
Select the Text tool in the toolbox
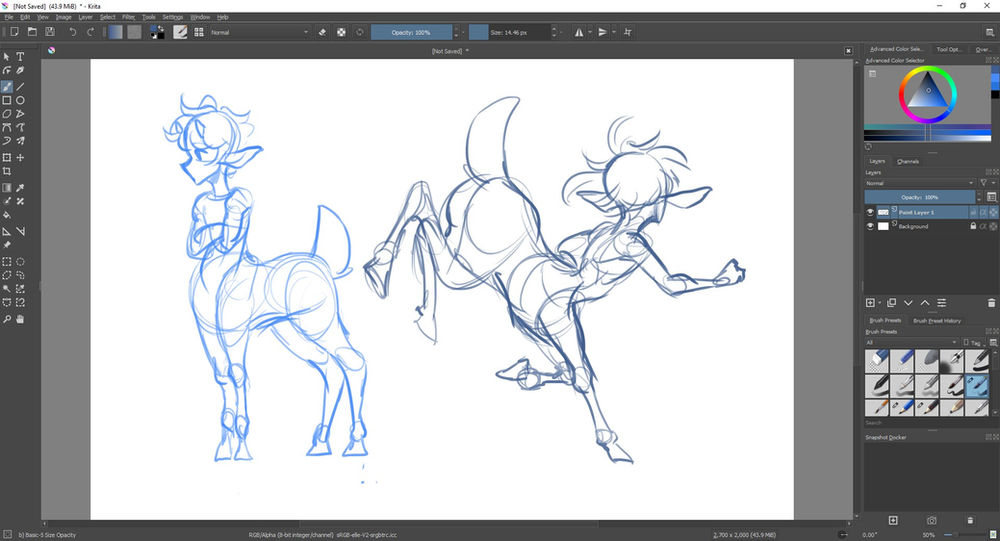pyautogui.click(x=20, y=57)
